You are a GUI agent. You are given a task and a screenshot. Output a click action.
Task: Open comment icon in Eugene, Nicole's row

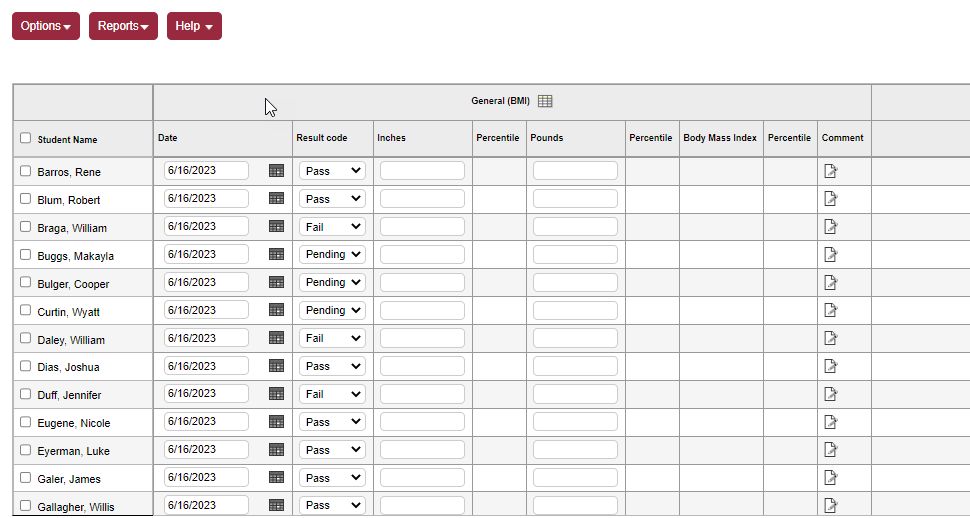pyautogui.click(x=830, y=422)
